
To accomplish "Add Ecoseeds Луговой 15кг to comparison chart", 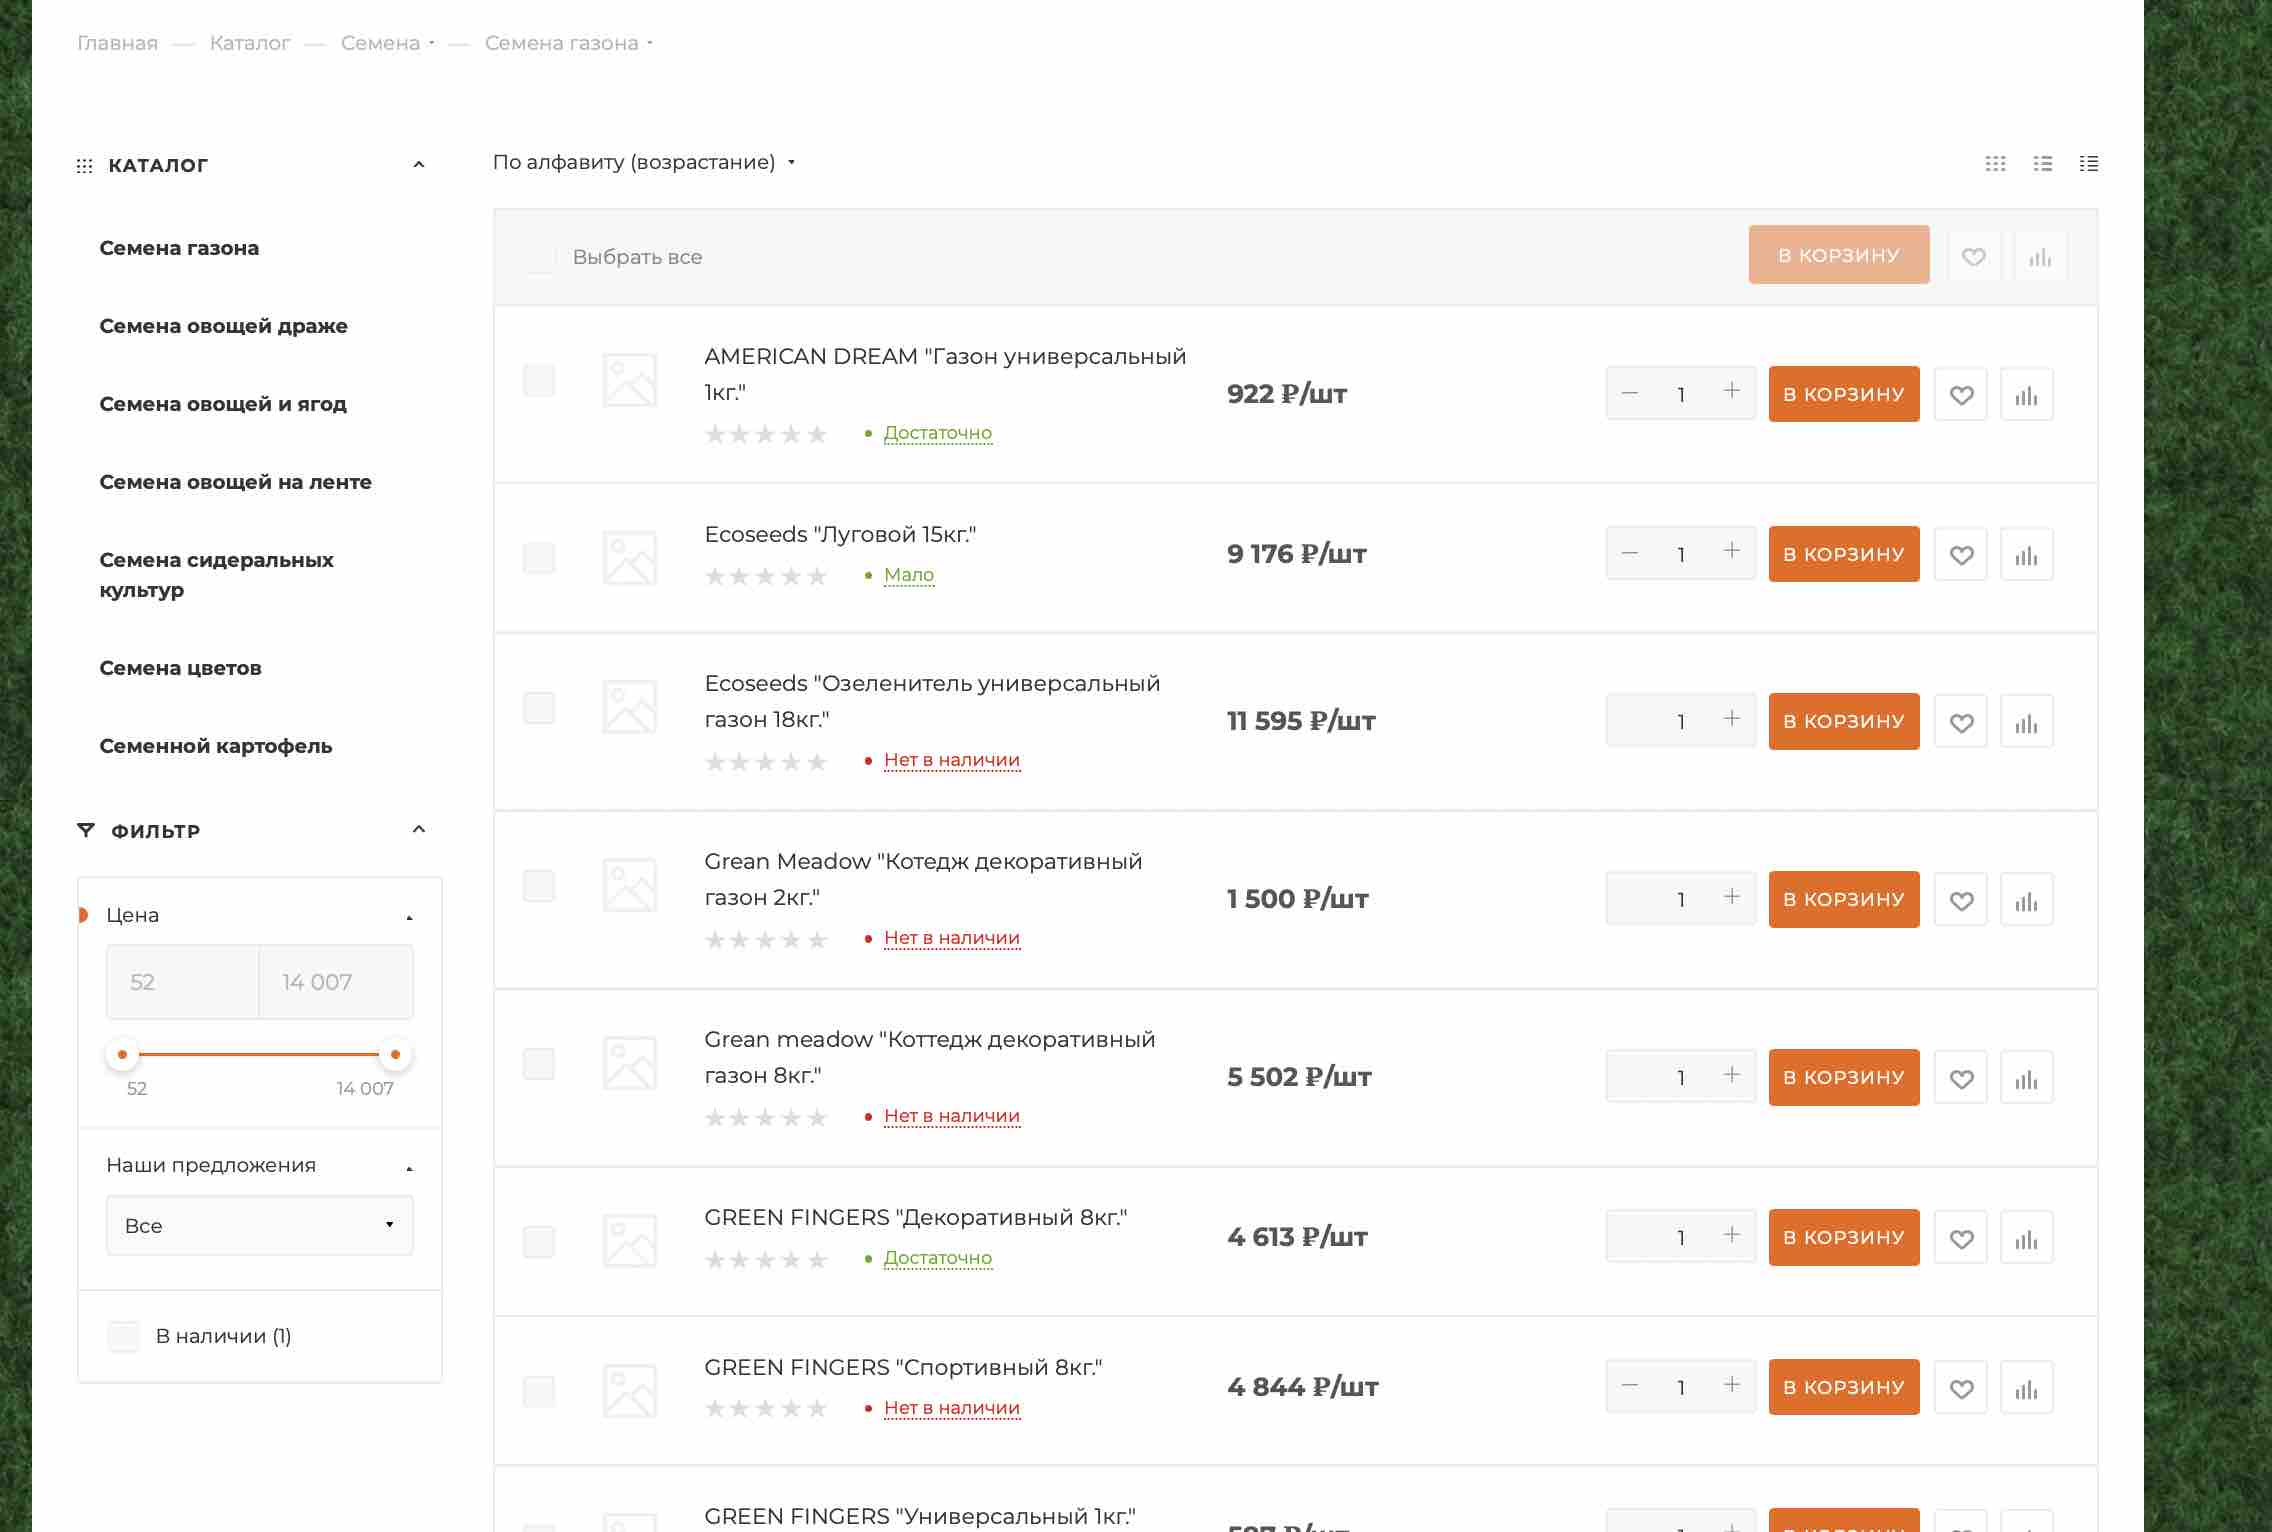I will pos(2026,555).
